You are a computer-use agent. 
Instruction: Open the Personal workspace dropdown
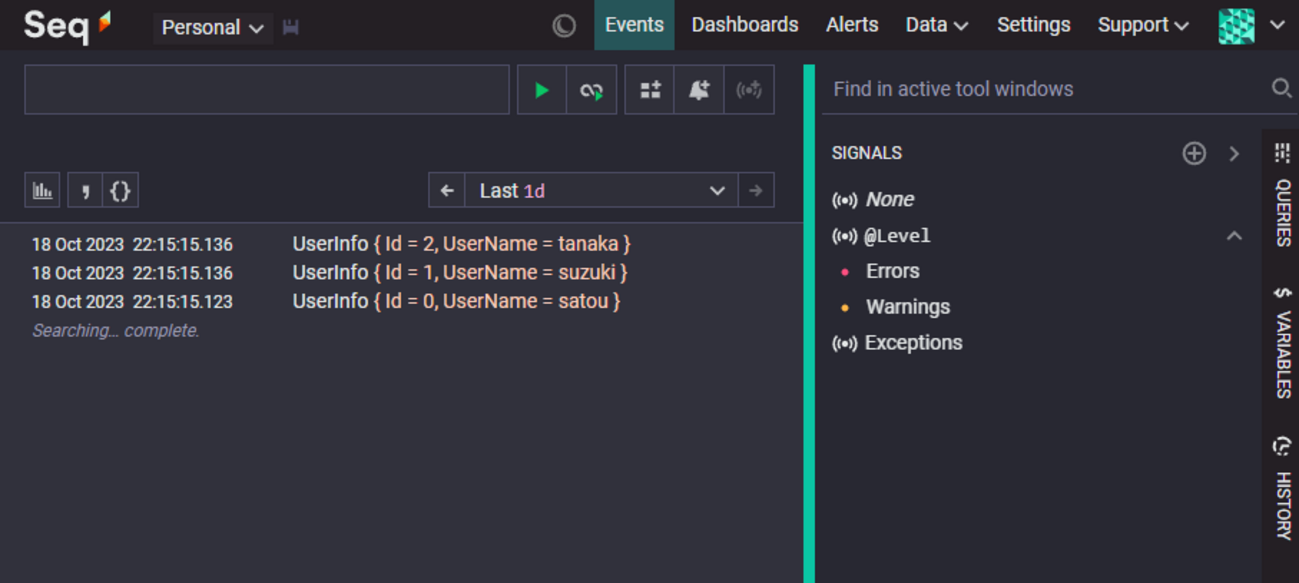pos(212,28)
